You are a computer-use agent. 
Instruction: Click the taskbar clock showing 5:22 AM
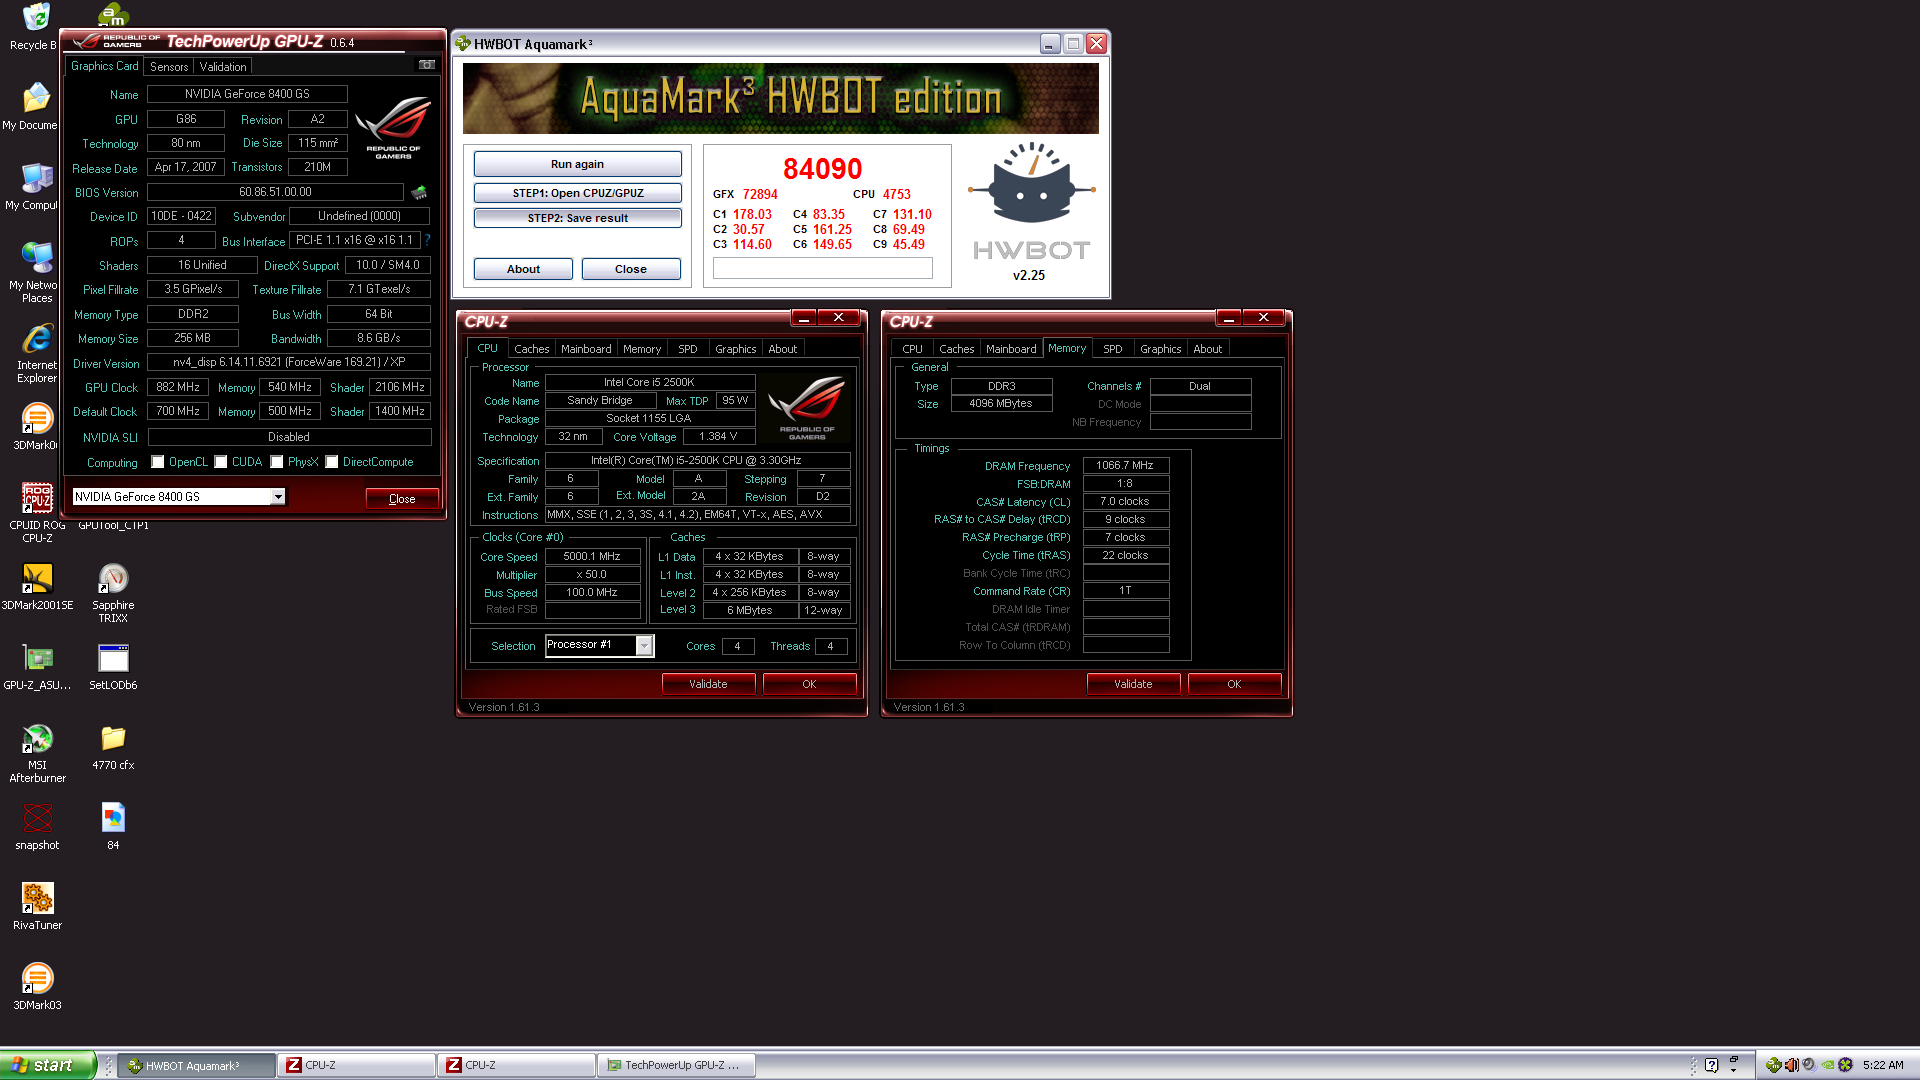tap(1883, 1065)
